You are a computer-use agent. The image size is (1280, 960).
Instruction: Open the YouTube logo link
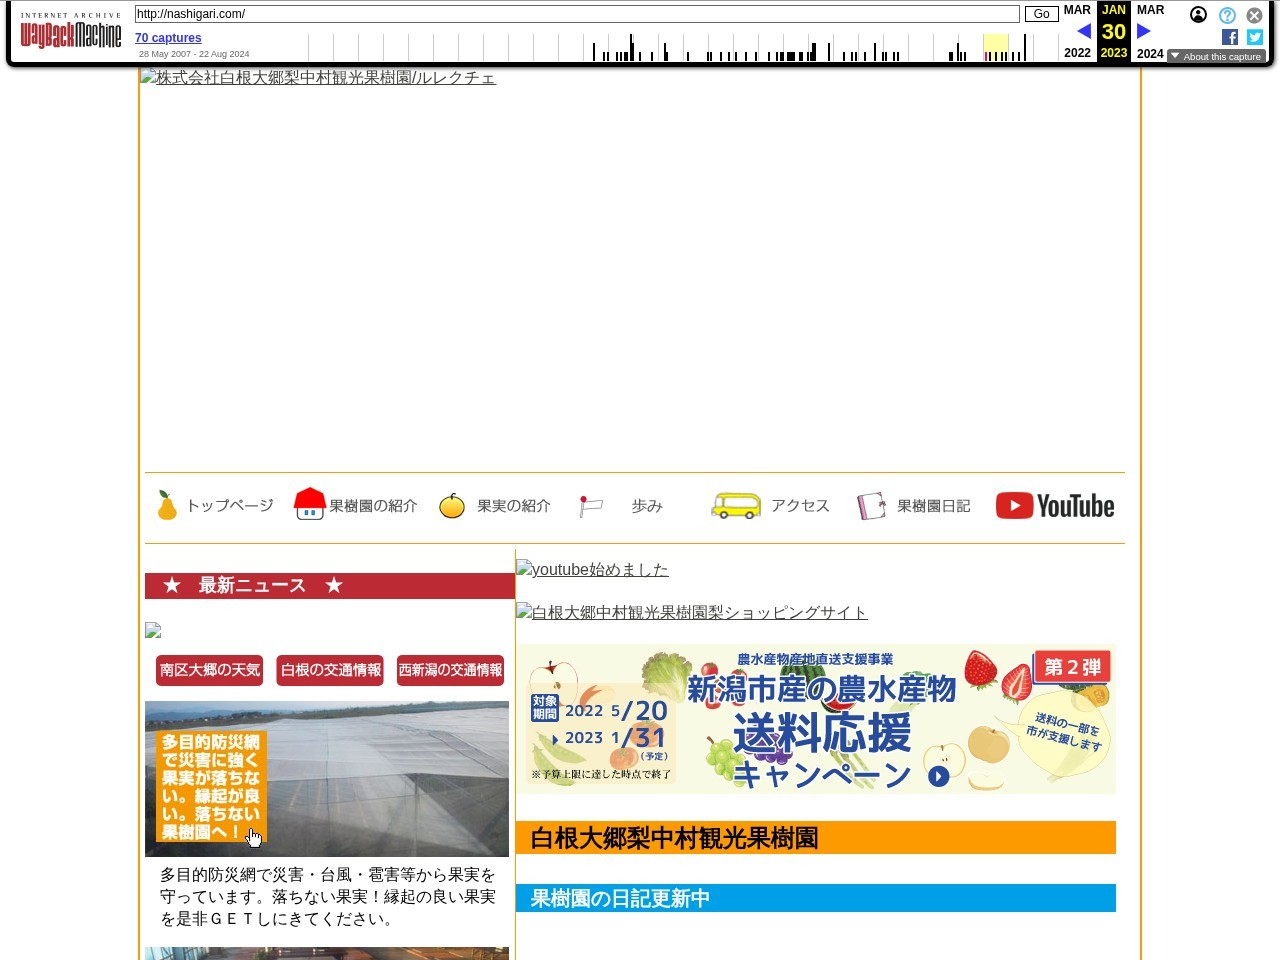click(1055, 506)
